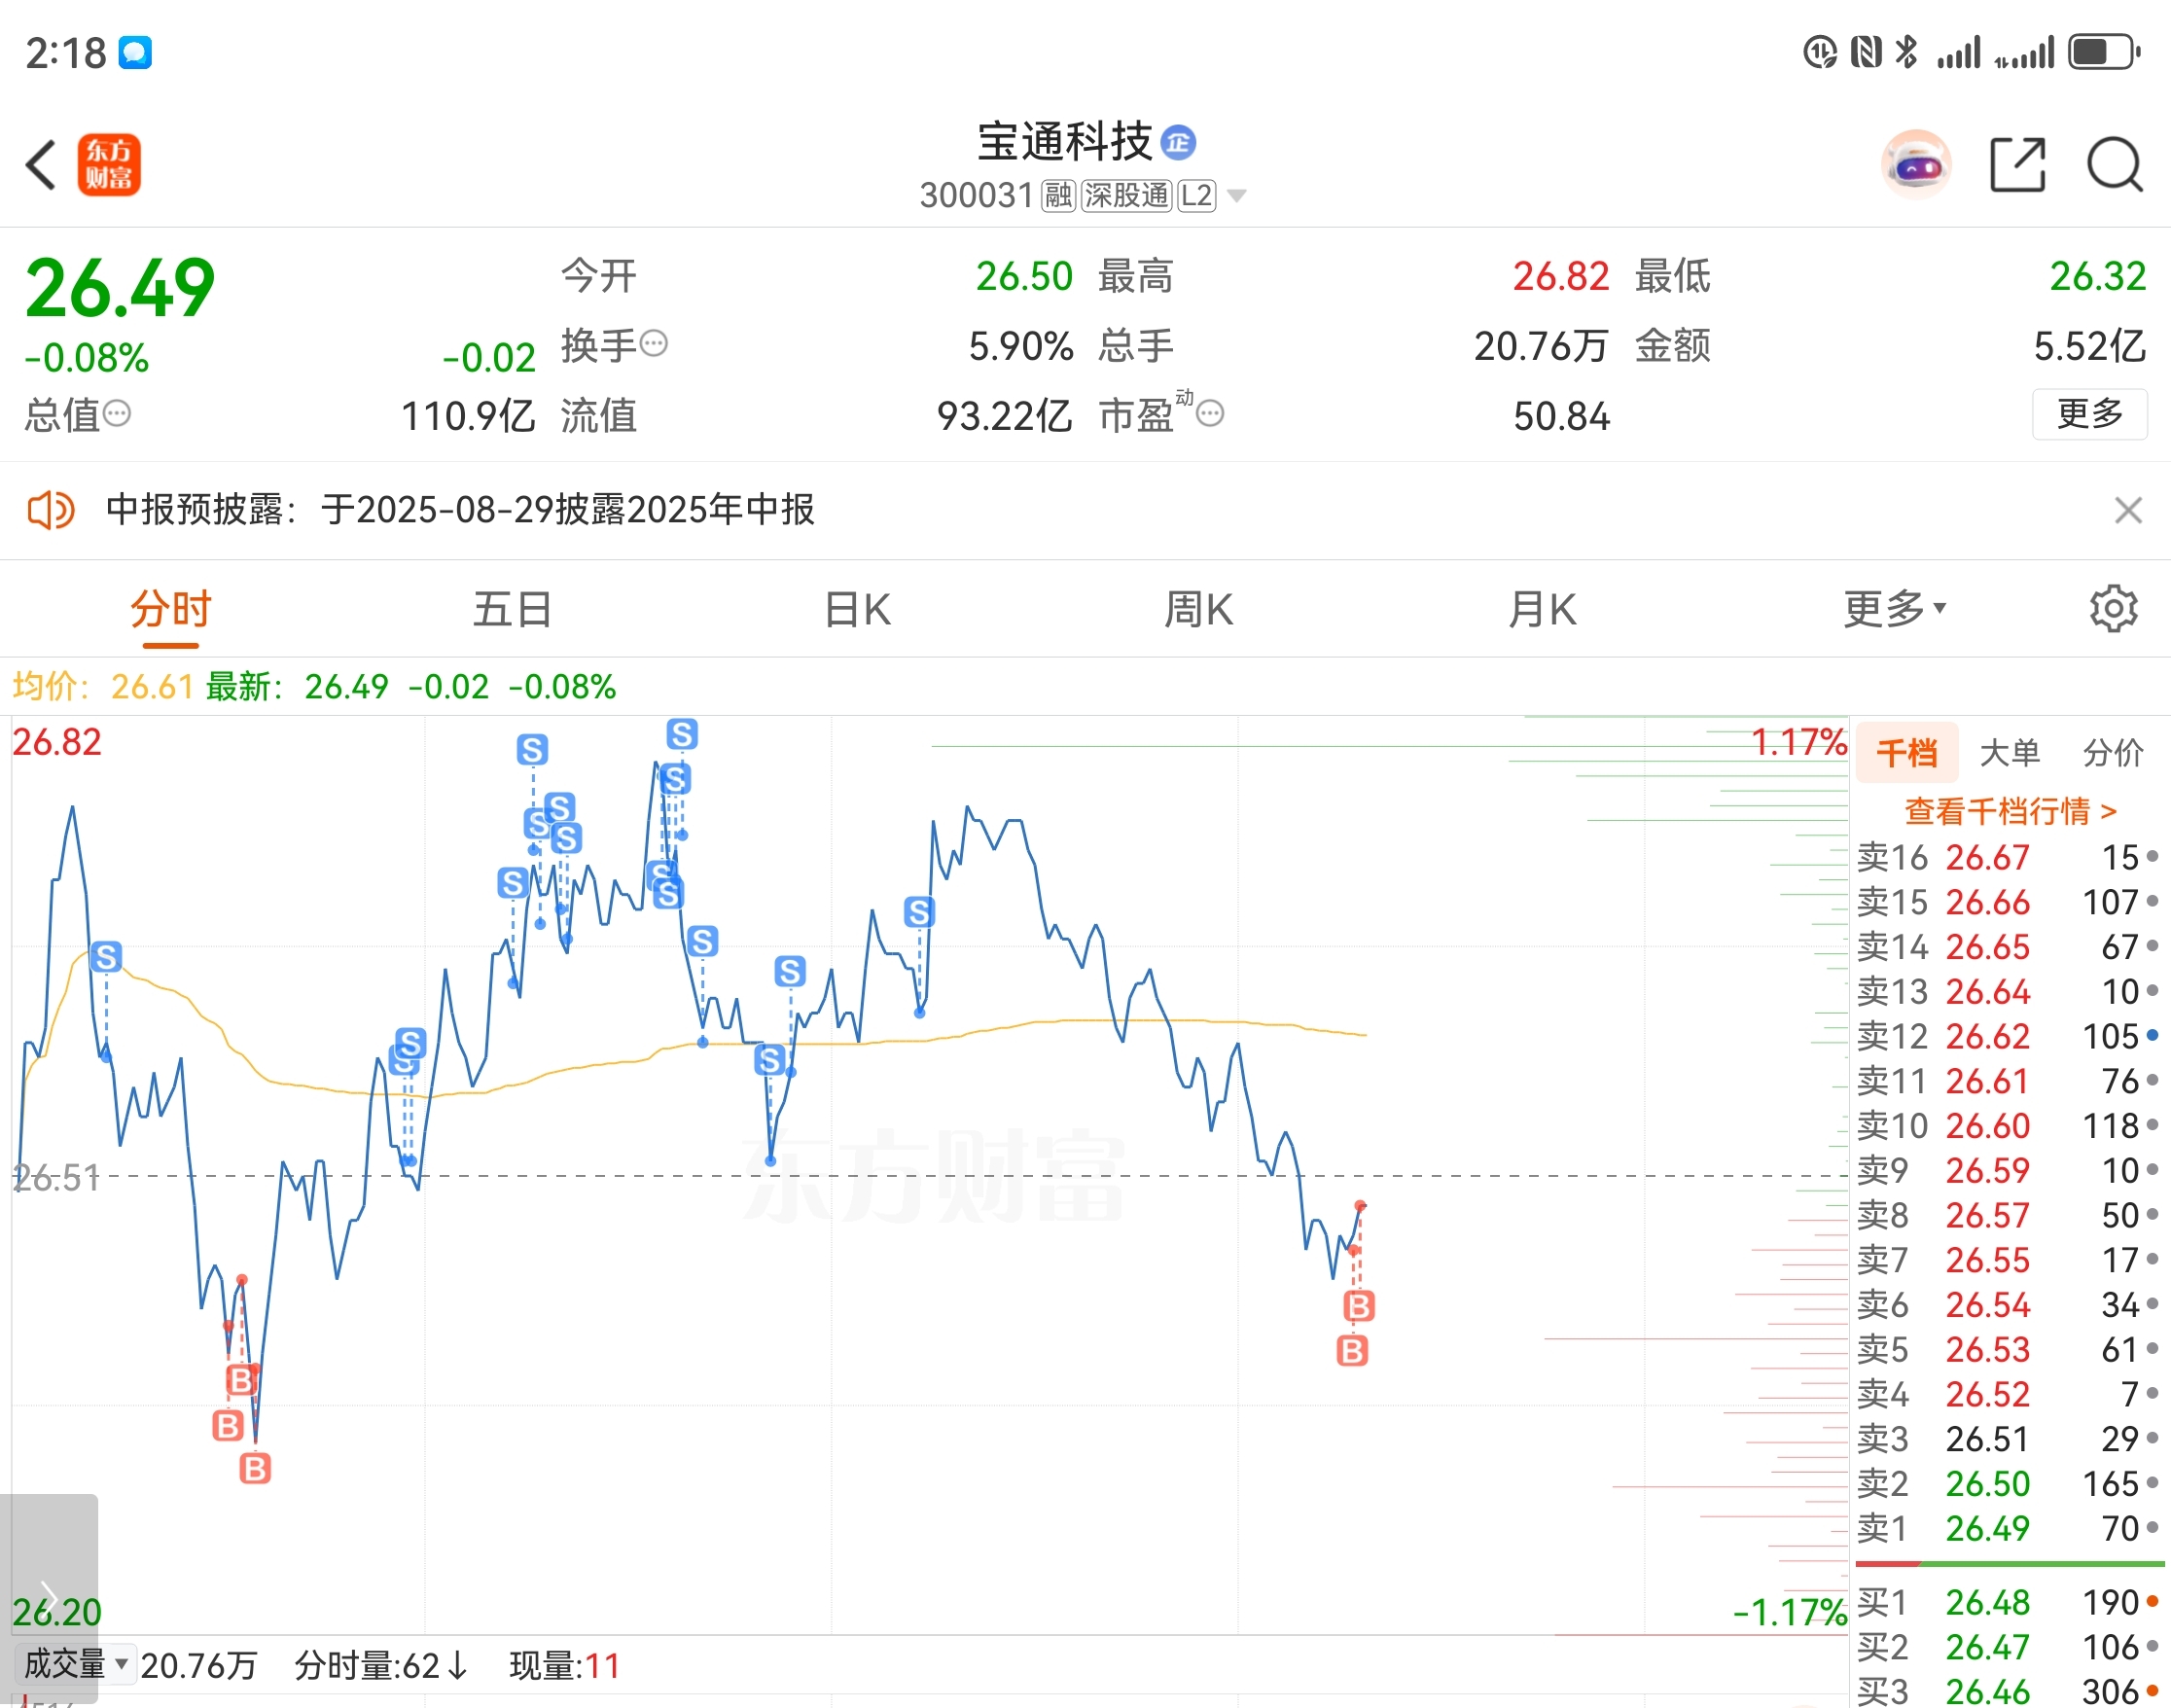The height and width of the screenshot is (1708, 2171).
Task: Tap the back arrow icon
Action: click(x=40, y=165)
